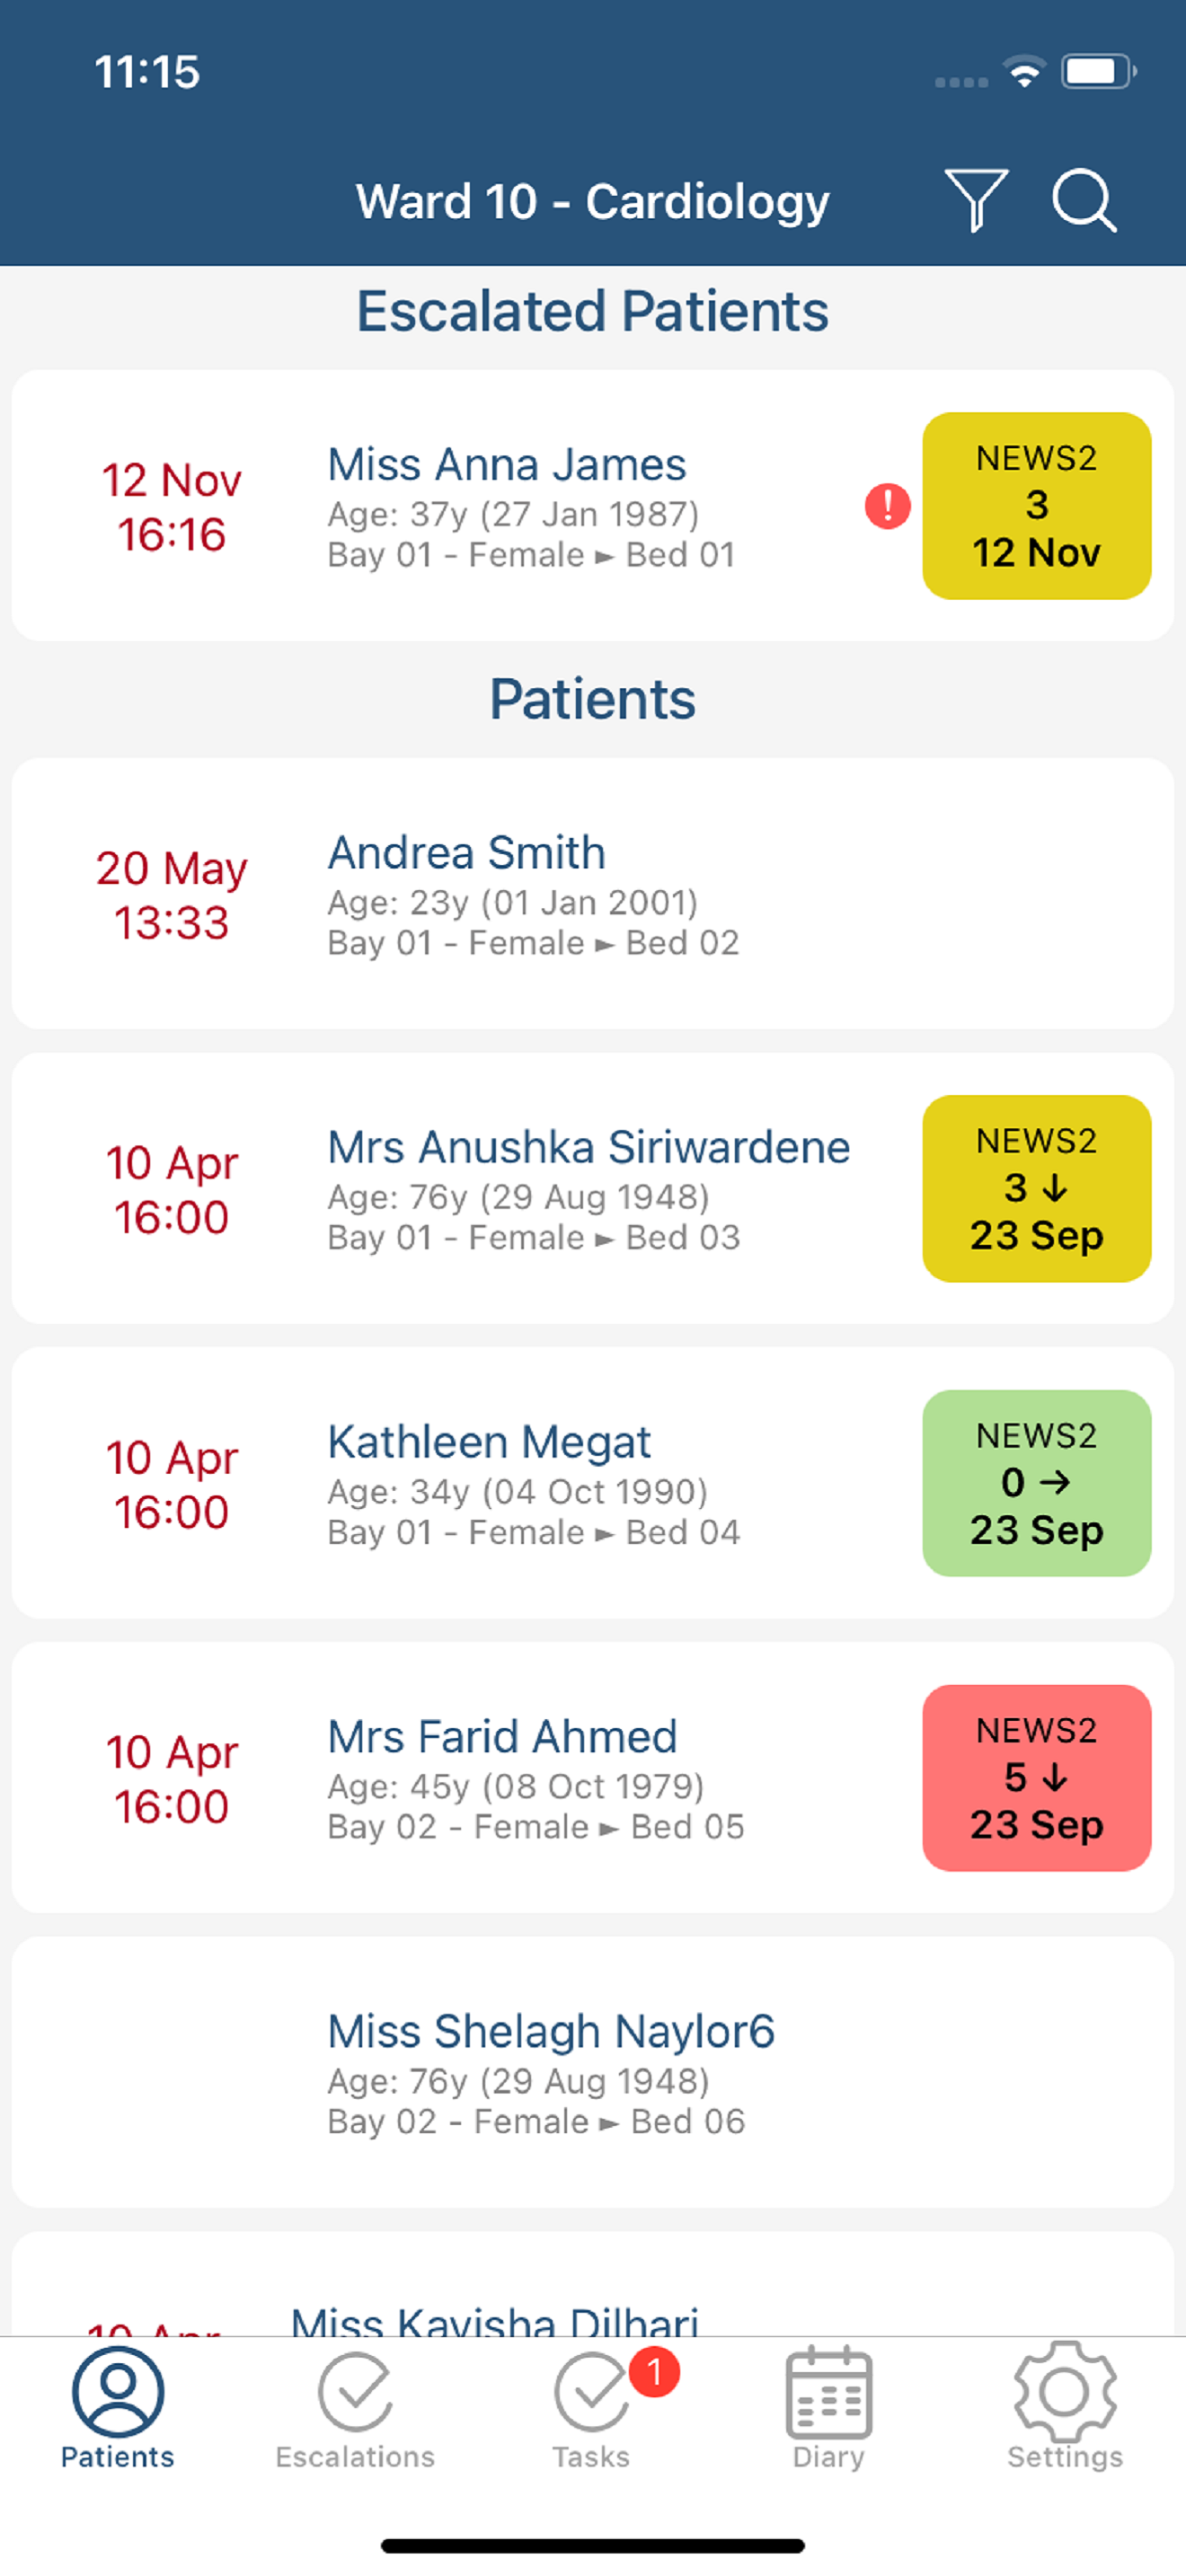Tap the Tasks notification badge

pyautogui.click(x=655, y=2372)
